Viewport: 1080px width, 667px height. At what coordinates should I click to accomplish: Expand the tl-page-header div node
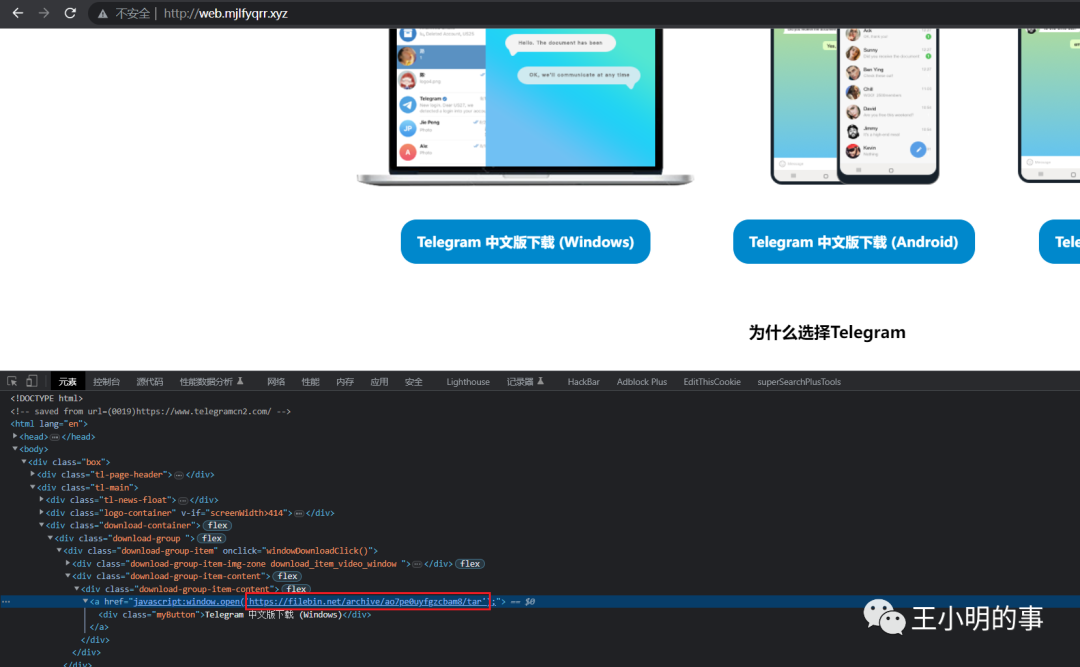click(x=32, y=474)
